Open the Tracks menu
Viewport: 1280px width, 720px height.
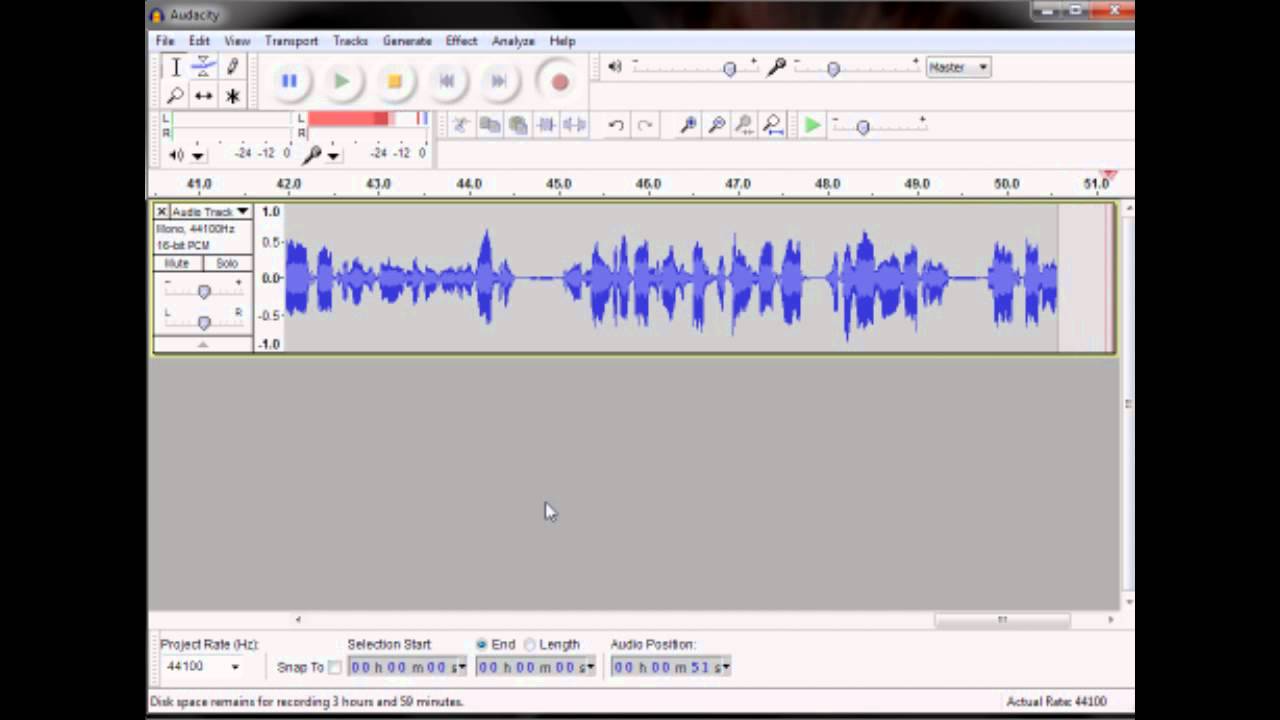click(350, 41)
